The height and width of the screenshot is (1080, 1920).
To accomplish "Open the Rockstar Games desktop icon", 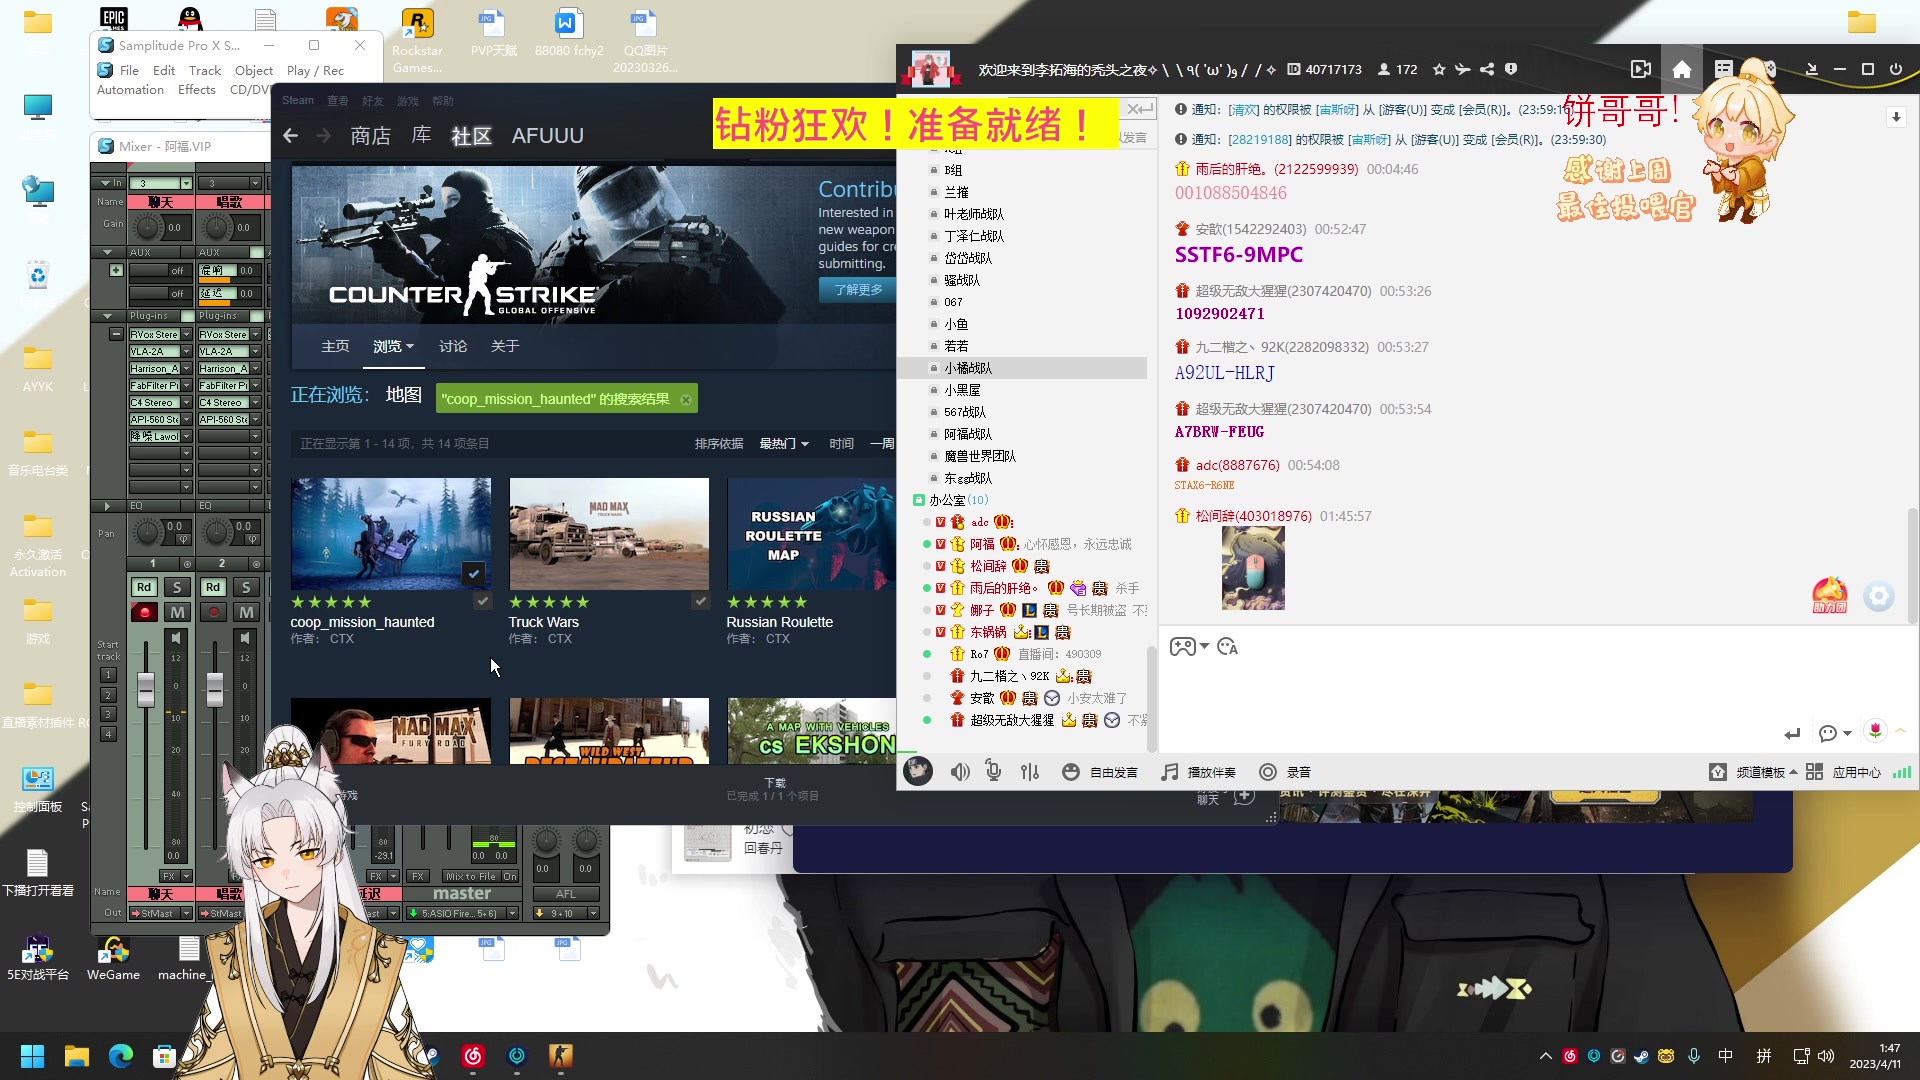I will pos(417,40).
